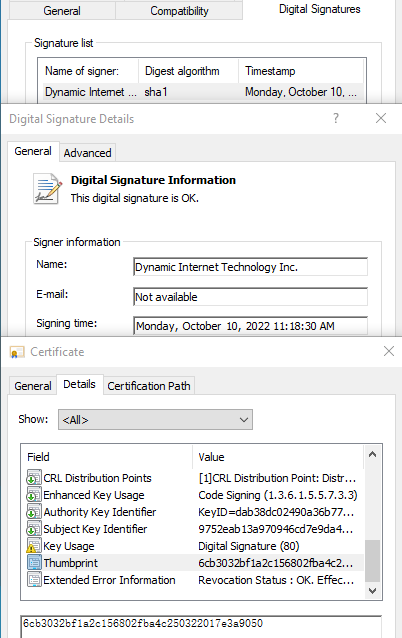402x638 pixels.
Task: Open the Advanced tab in Signature Details
Action: click(x=87, y=153)
